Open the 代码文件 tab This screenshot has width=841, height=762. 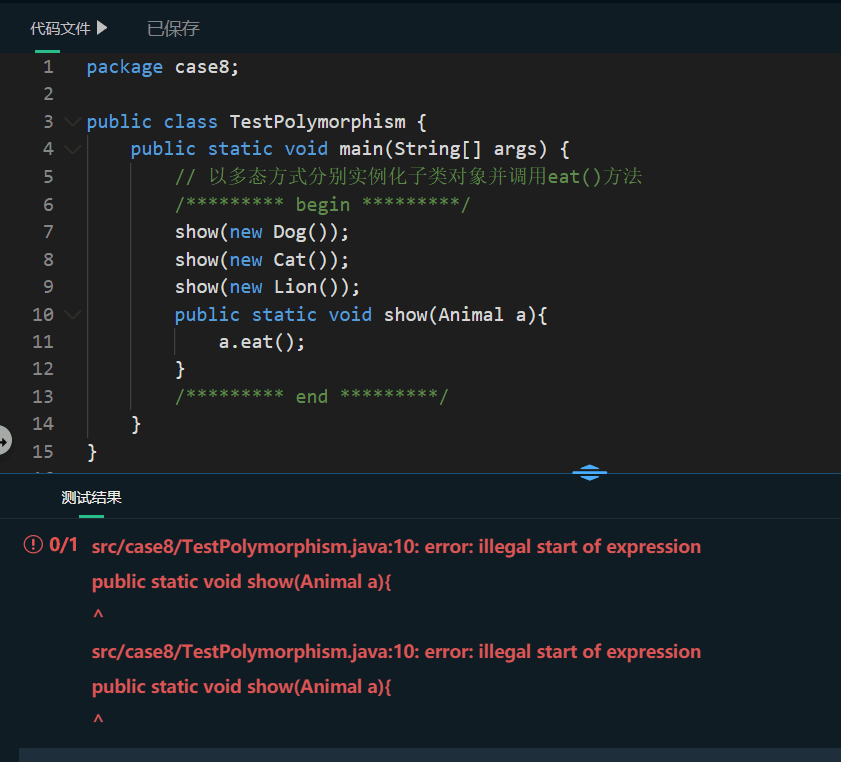tap(60, 28)
